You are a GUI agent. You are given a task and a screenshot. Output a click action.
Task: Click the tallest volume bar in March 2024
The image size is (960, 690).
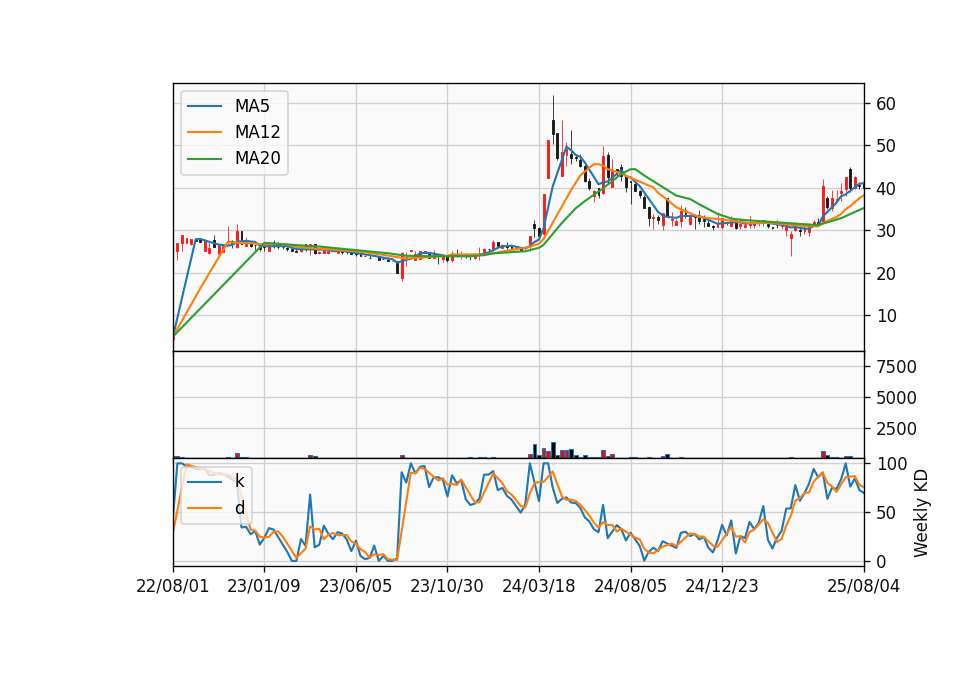tap(553, 450)
